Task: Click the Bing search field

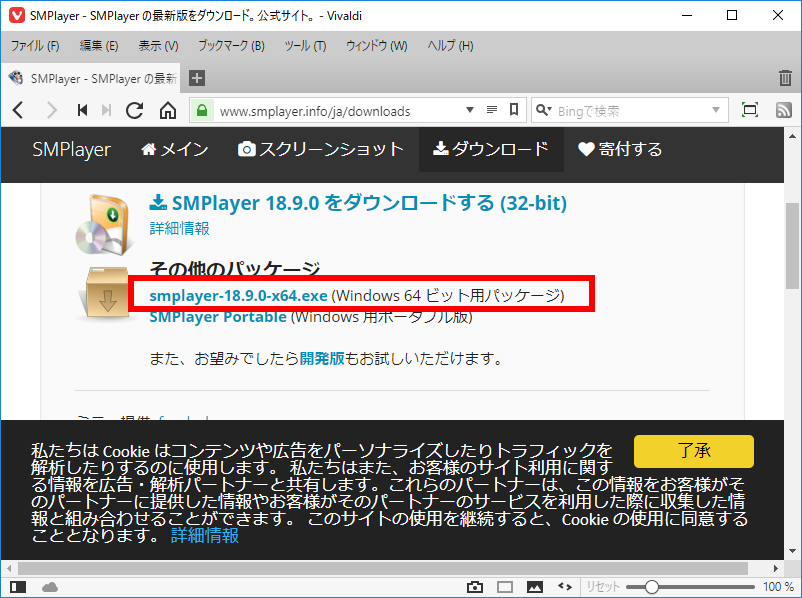Action: (x=632, y=110)
